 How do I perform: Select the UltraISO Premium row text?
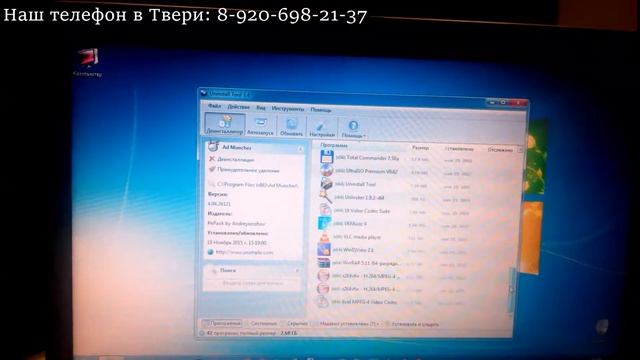(366, 171)
